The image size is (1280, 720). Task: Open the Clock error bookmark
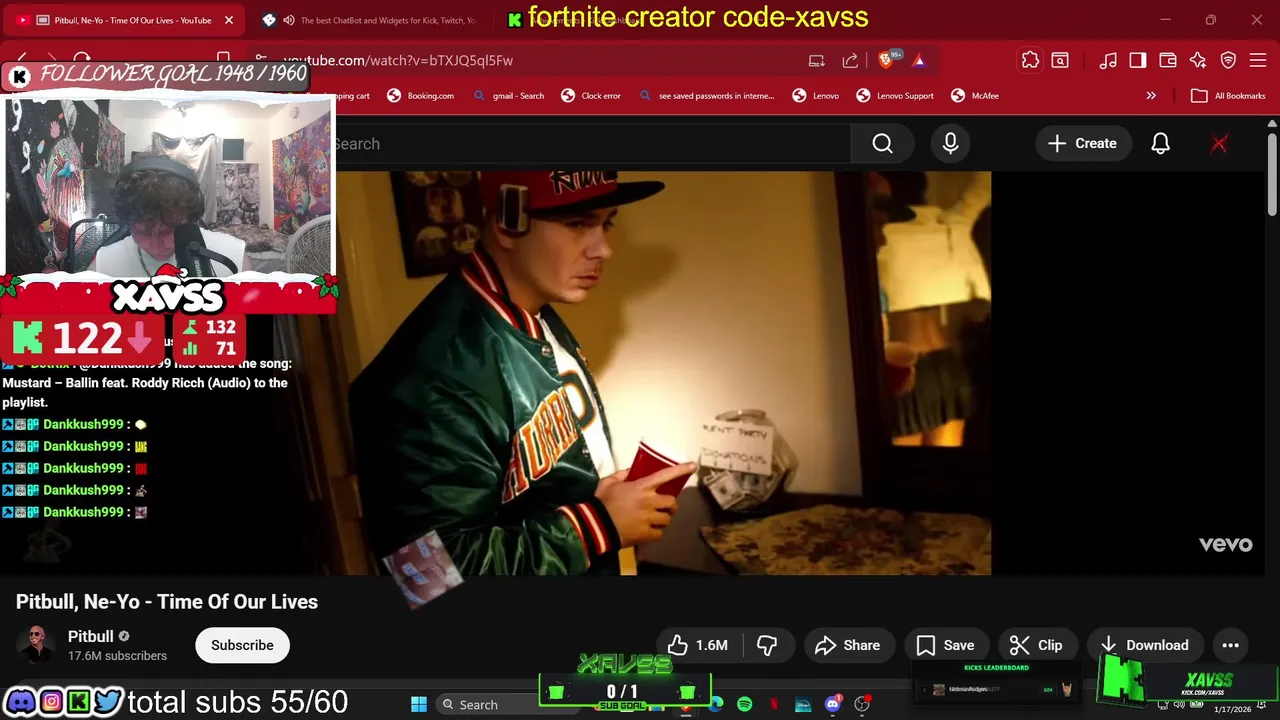(591, 96)
